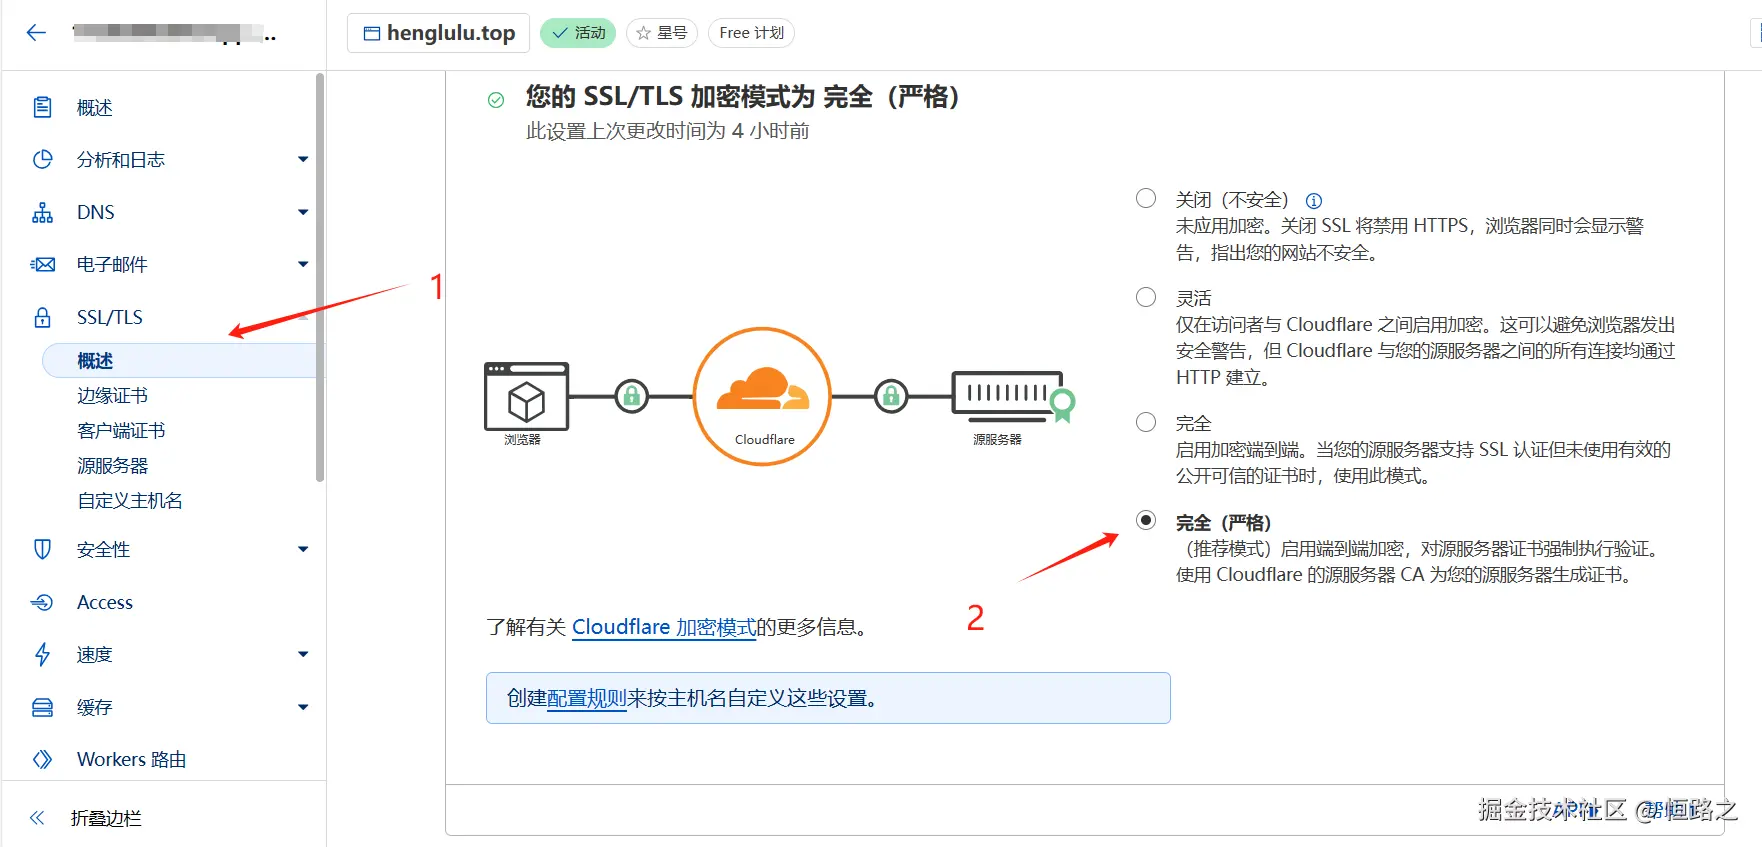Viewport: 1762px width, 847px height.
Task: Click the henglulu.top domain button
Action: pos(438,33)
